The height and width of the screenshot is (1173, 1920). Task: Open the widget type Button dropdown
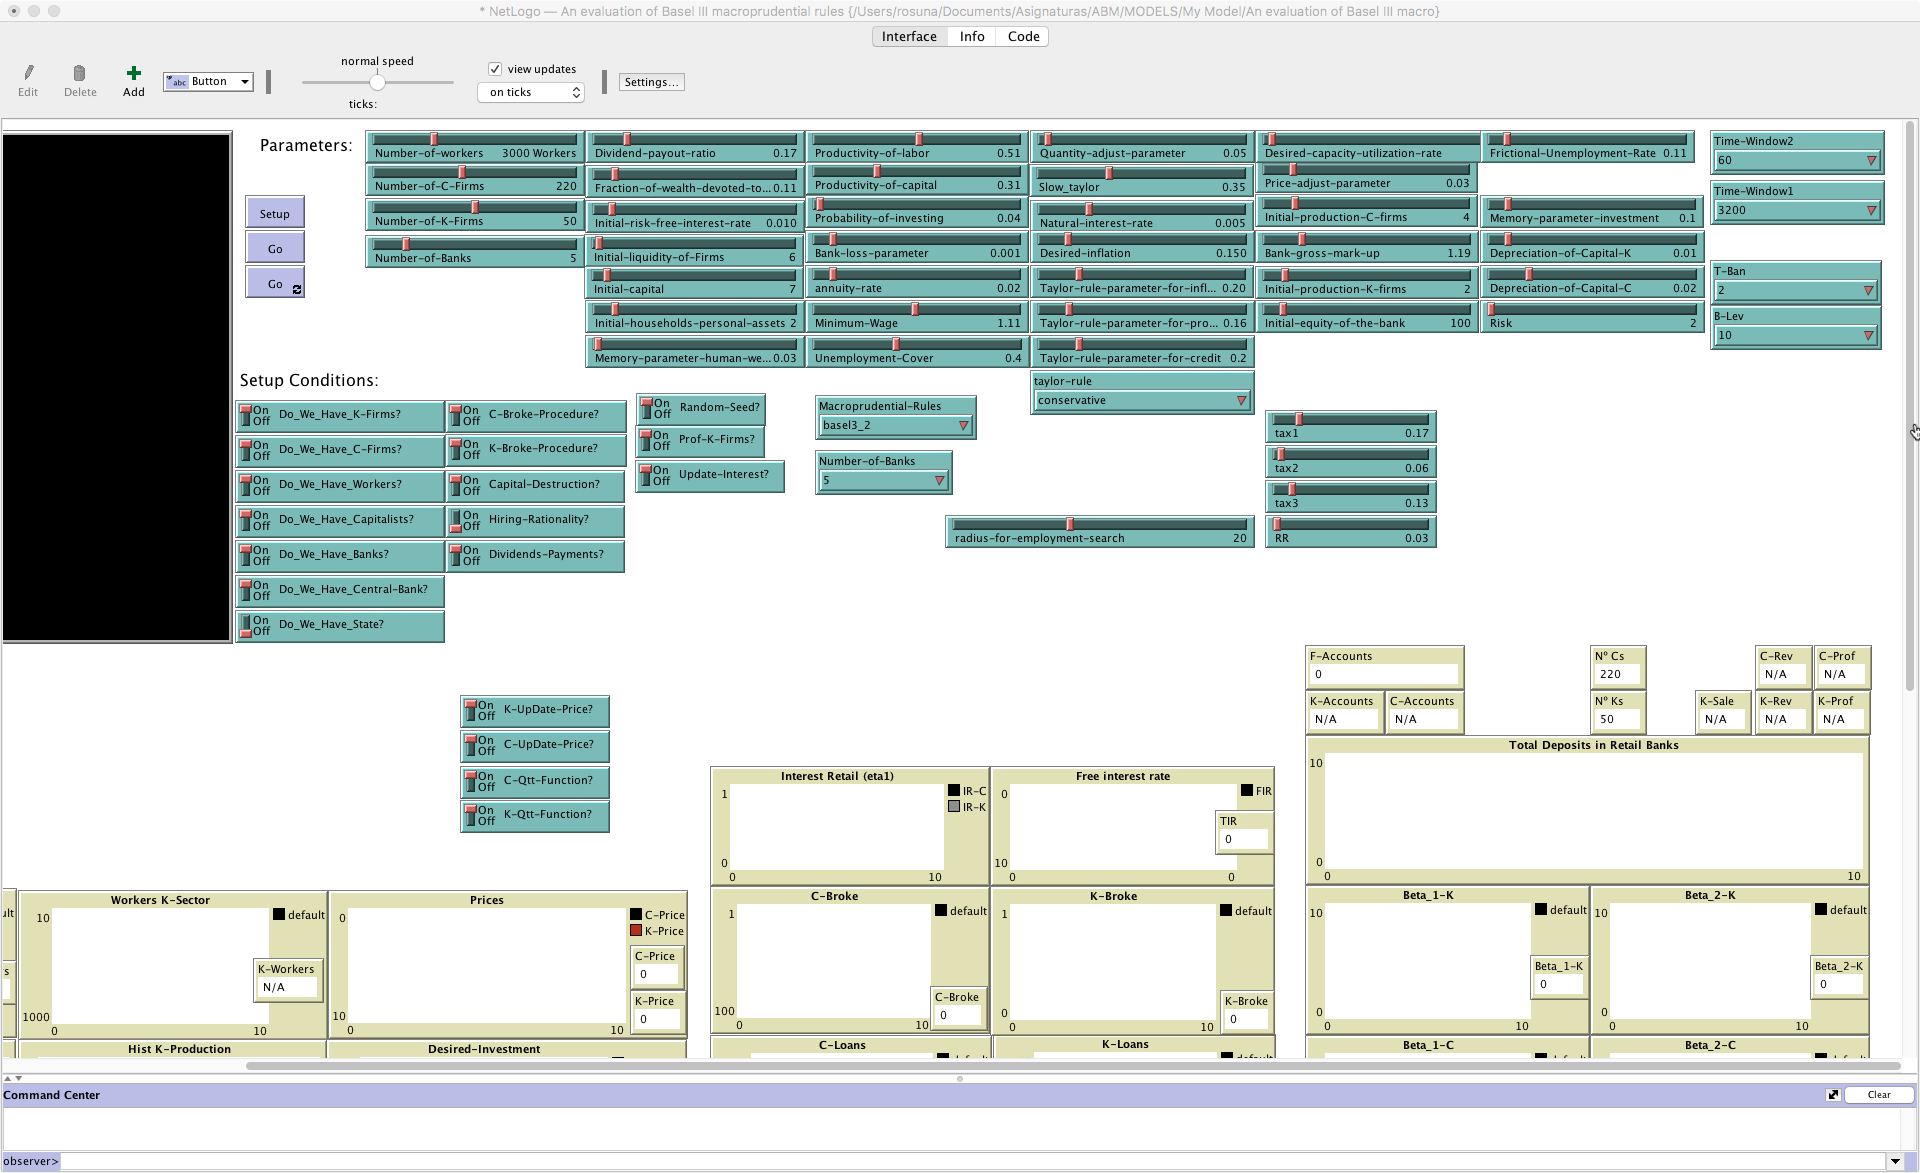click(x=209, y=82)
